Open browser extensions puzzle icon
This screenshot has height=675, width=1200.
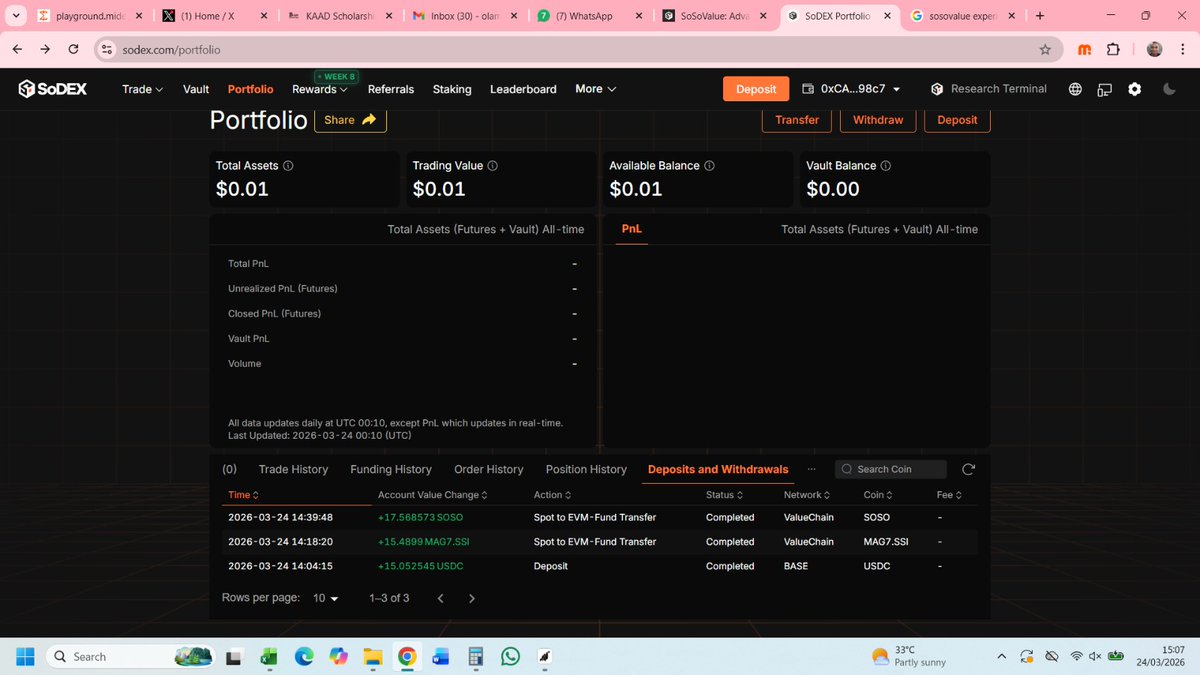tap(1113, 49)
